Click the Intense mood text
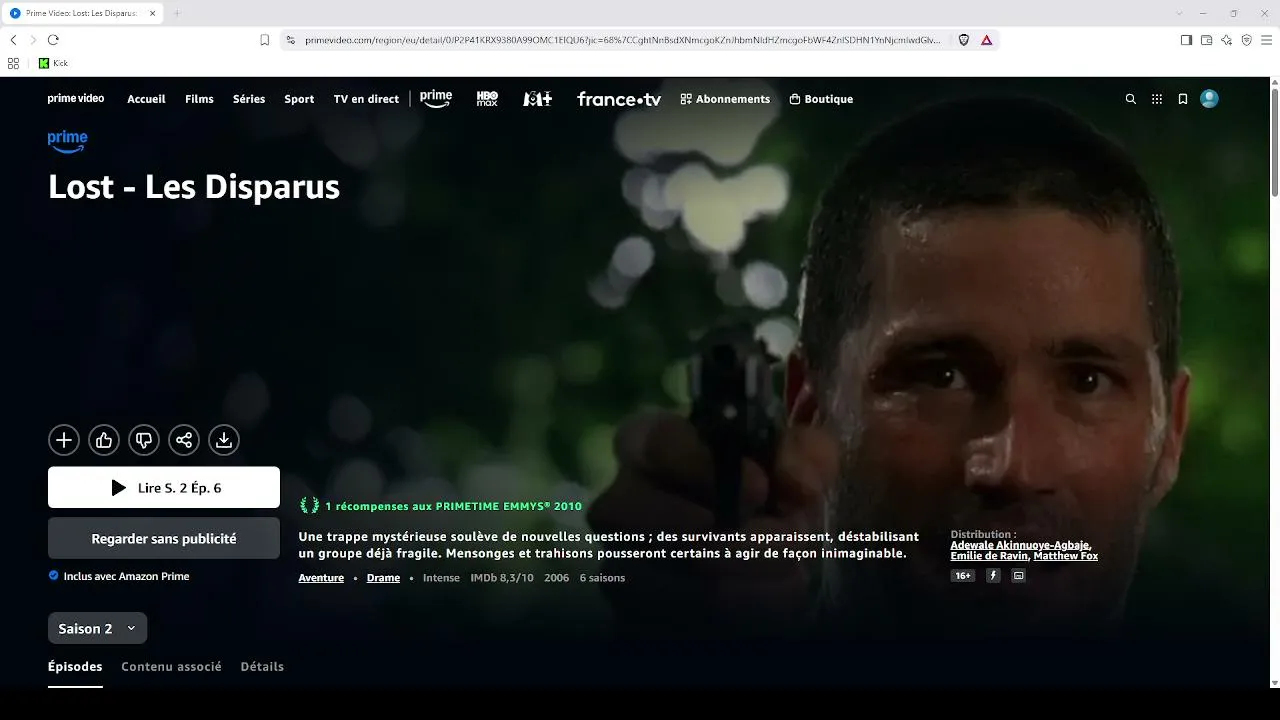1280x720 pixels. click(x=441, y=578)
